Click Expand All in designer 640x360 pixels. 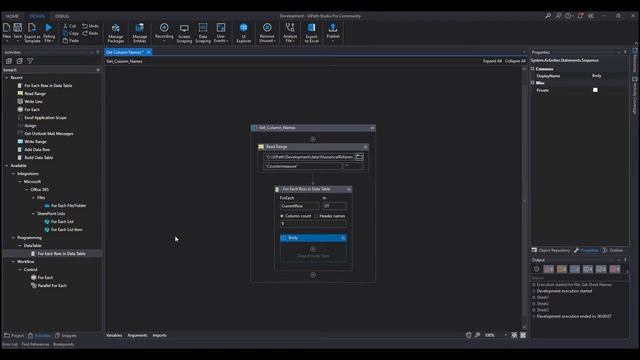point(492,61)
